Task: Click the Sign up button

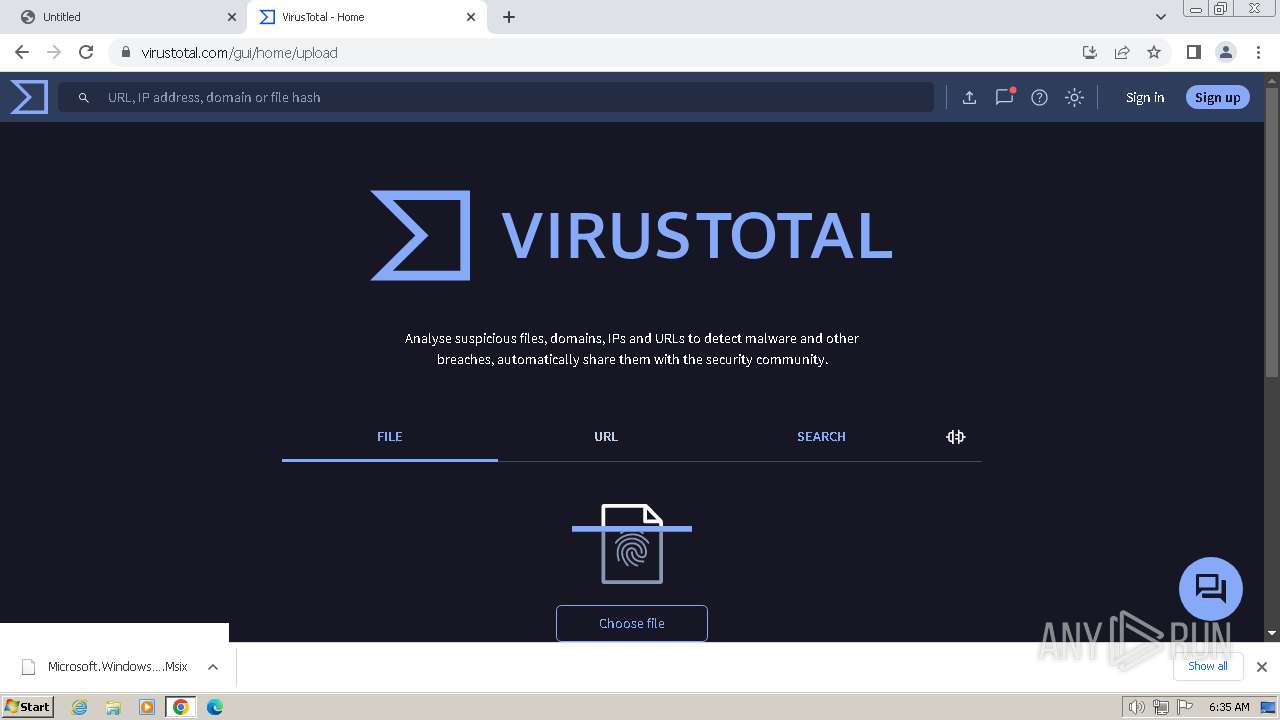Action: click(1217, 97)
